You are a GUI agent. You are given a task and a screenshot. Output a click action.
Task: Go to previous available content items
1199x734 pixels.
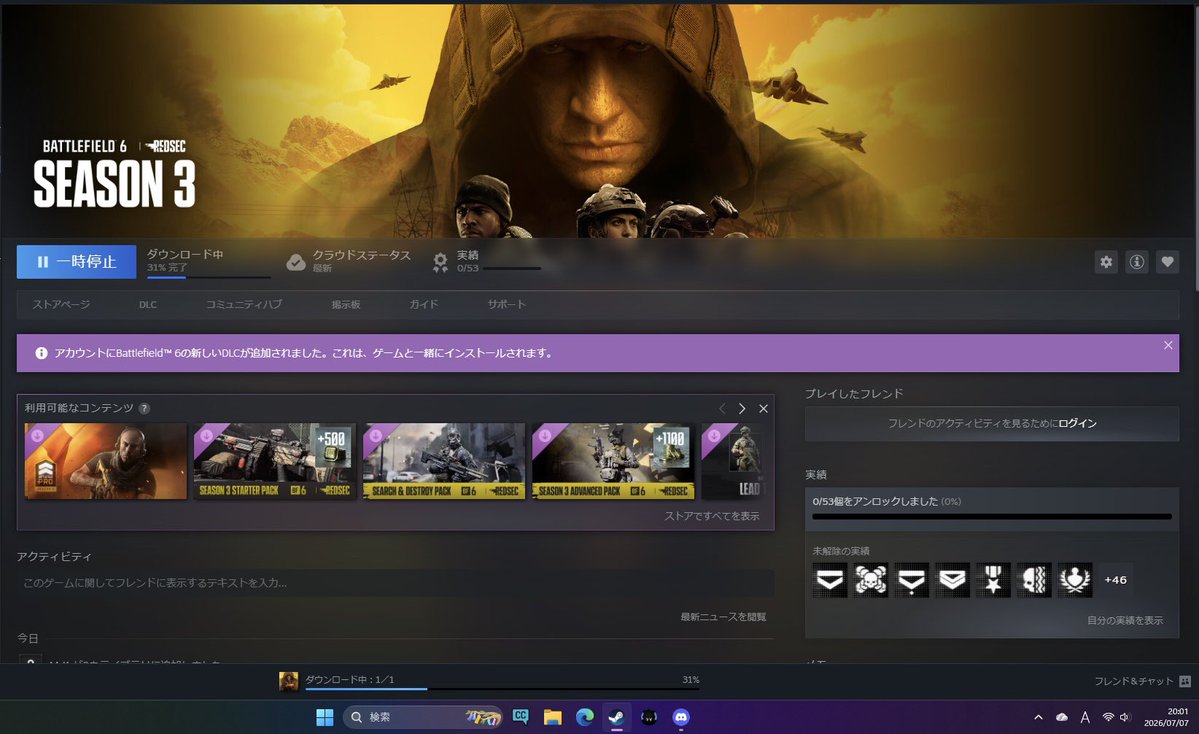[x=722, y=409]
